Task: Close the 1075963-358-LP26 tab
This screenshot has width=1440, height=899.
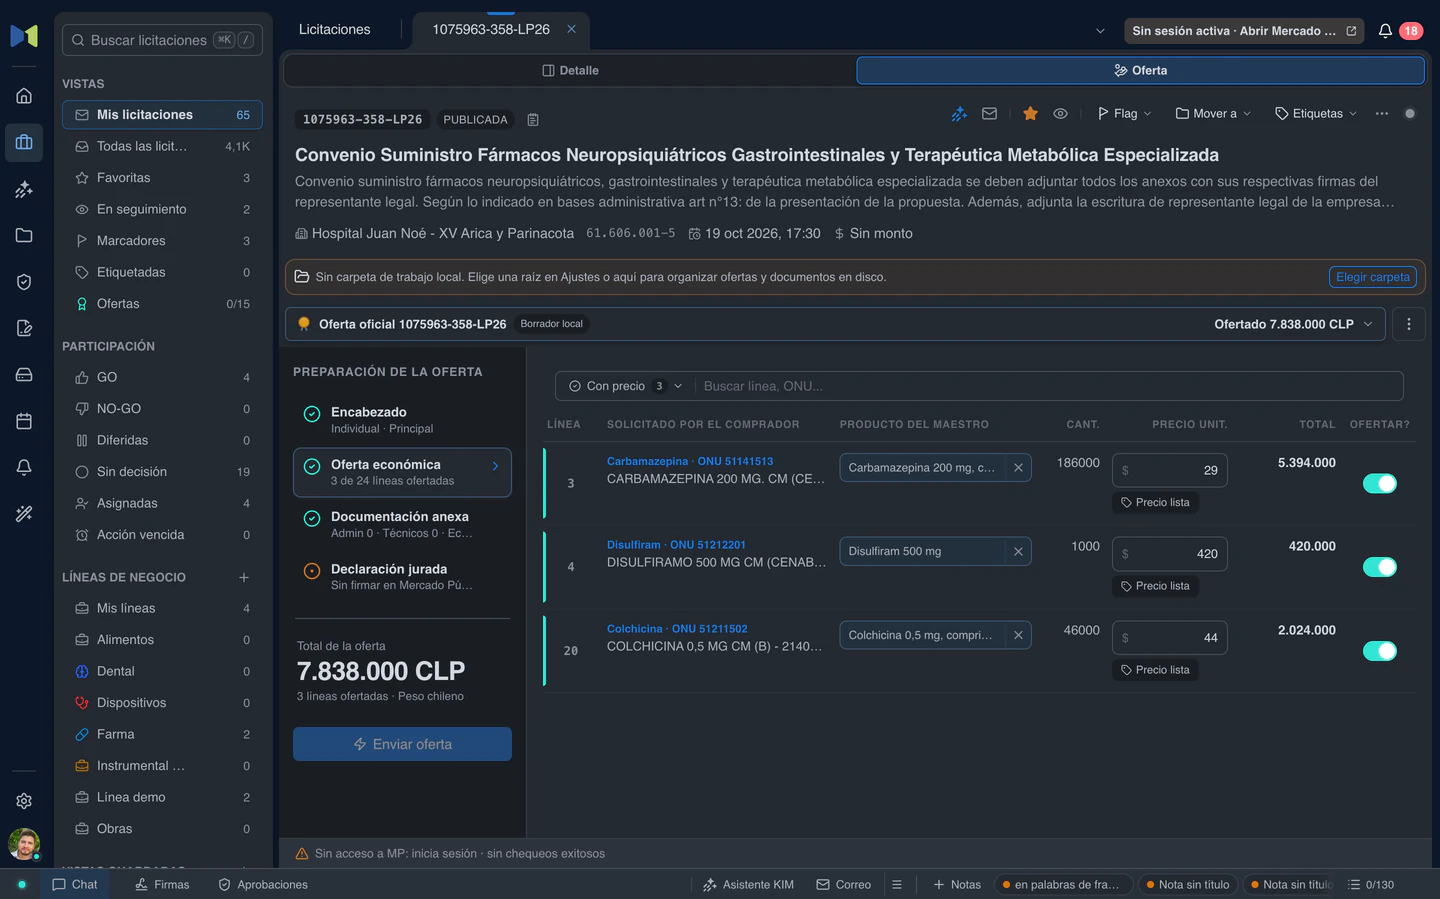Action: click(x=571, y=30)
